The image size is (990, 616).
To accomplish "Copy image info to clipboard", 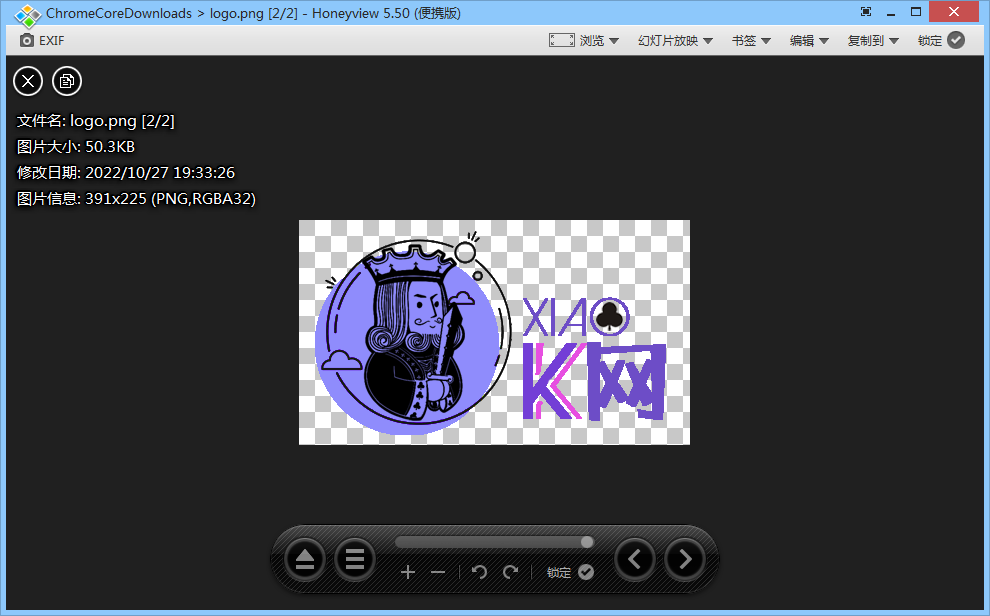I will pyautogui.click(x=67, y=81).
